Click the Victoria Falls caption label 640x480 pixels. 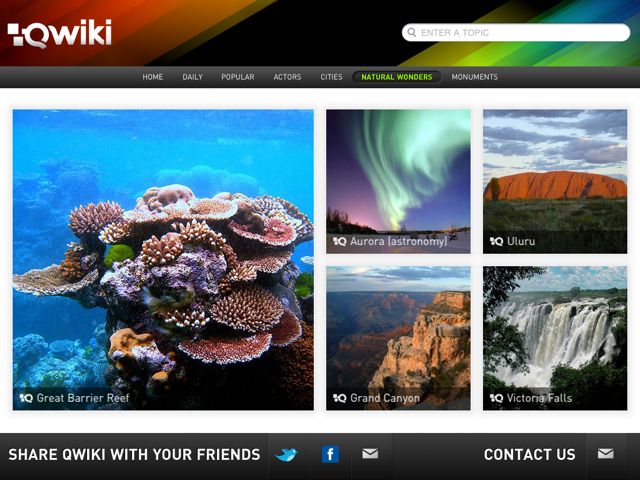(539, 398)
